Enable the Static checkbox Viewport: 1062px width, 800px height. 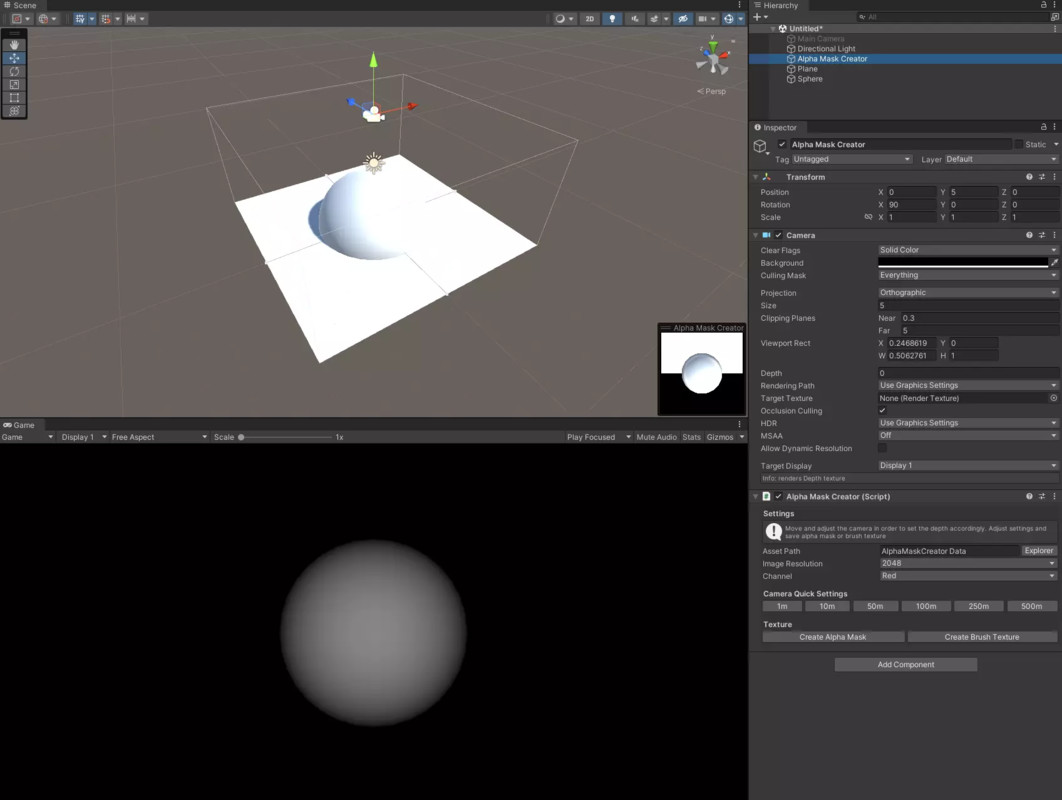[1018, 144]
